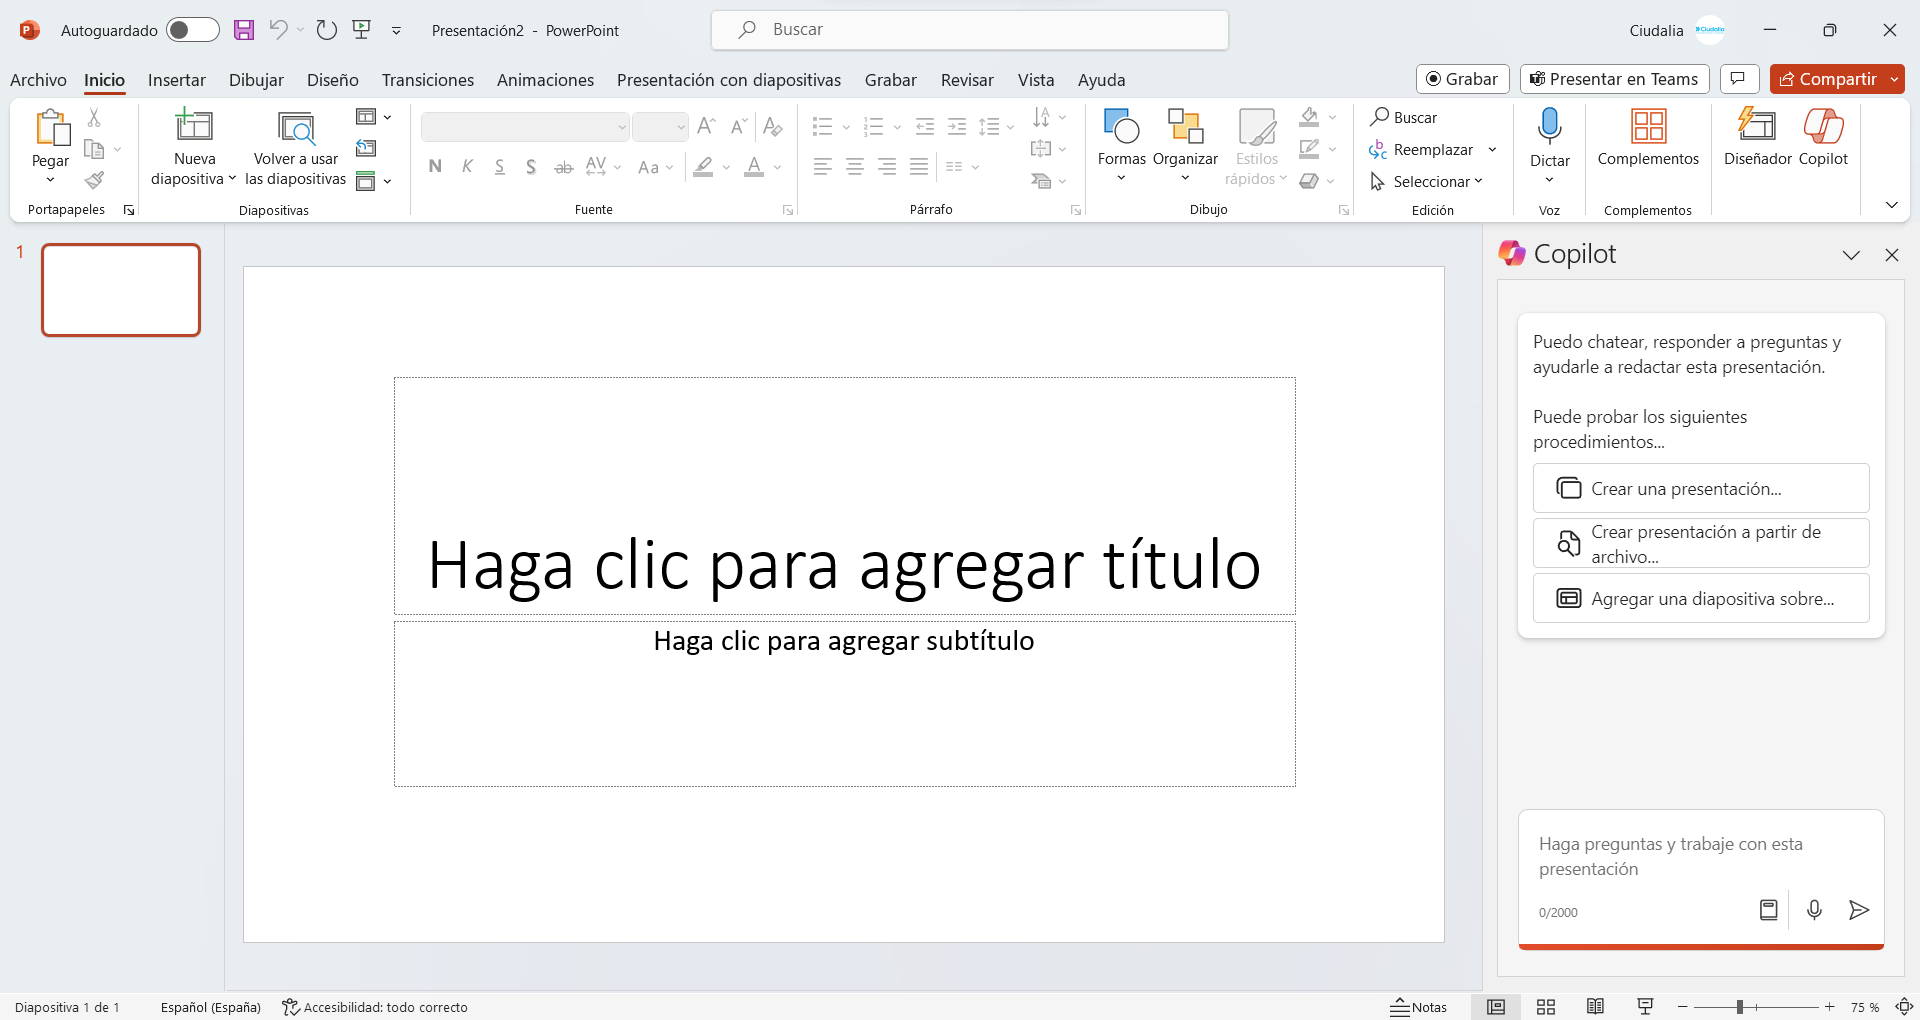1920x1020 pixels.
Task: Click the Presentar en Teams button
Action: pyautogui.click(x=1613, y=79)
